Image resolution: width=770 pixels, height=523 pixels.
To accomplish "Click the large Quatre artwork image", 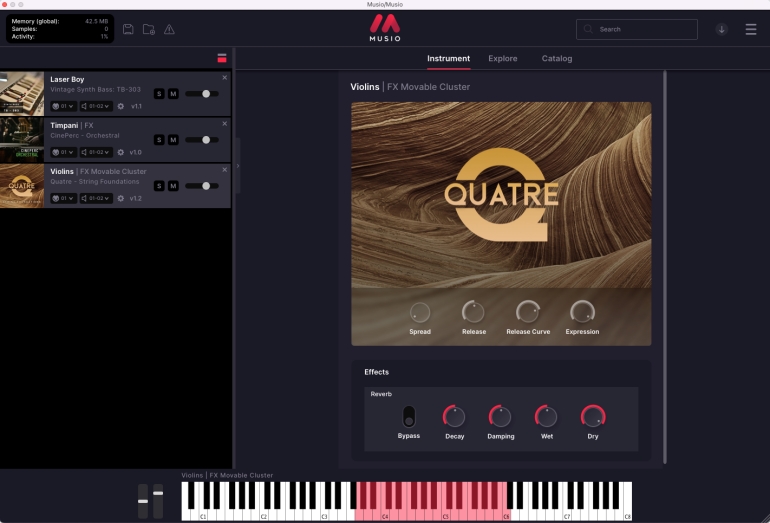I will (x=501, y=194).
